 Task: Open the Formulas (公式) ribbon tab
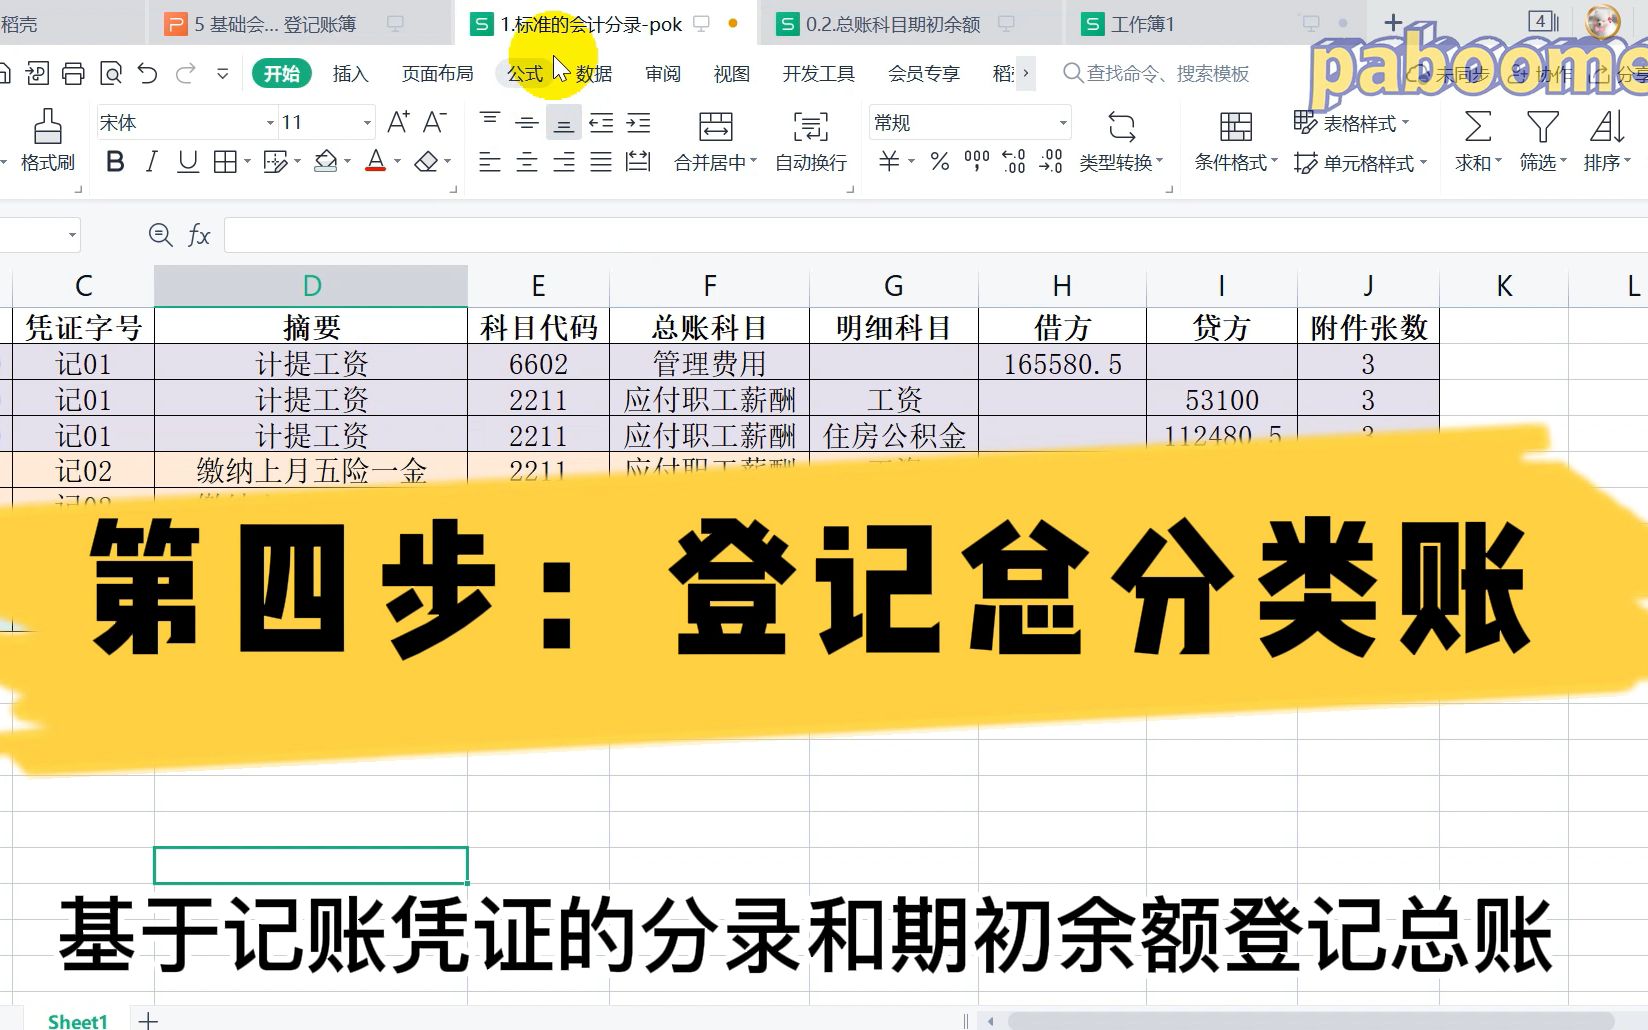pyautogui.click(x=524, y=73)
